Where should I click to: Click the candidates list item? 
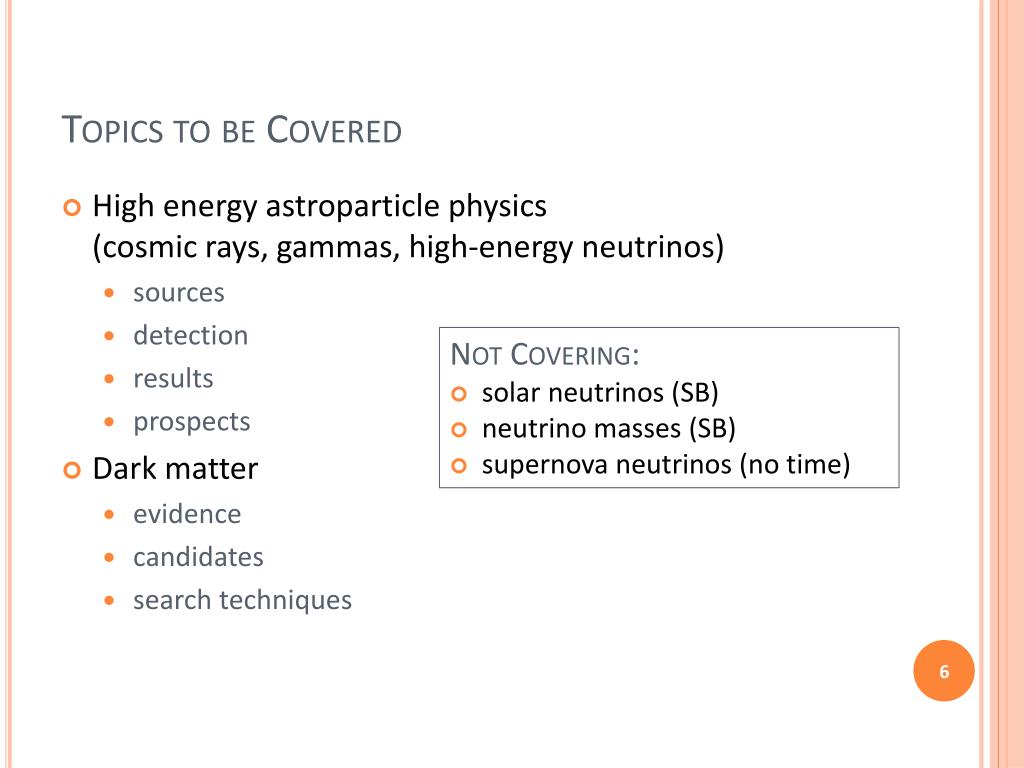tap(199, 557)
